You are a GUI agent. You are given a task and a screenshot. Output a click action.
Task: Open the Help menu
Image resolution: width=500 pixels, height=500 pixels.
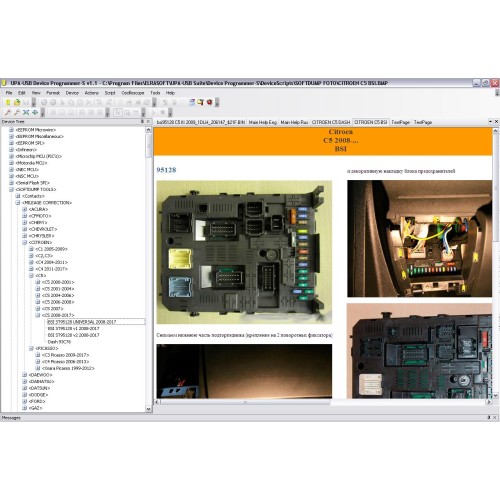(x=170, y=93)
